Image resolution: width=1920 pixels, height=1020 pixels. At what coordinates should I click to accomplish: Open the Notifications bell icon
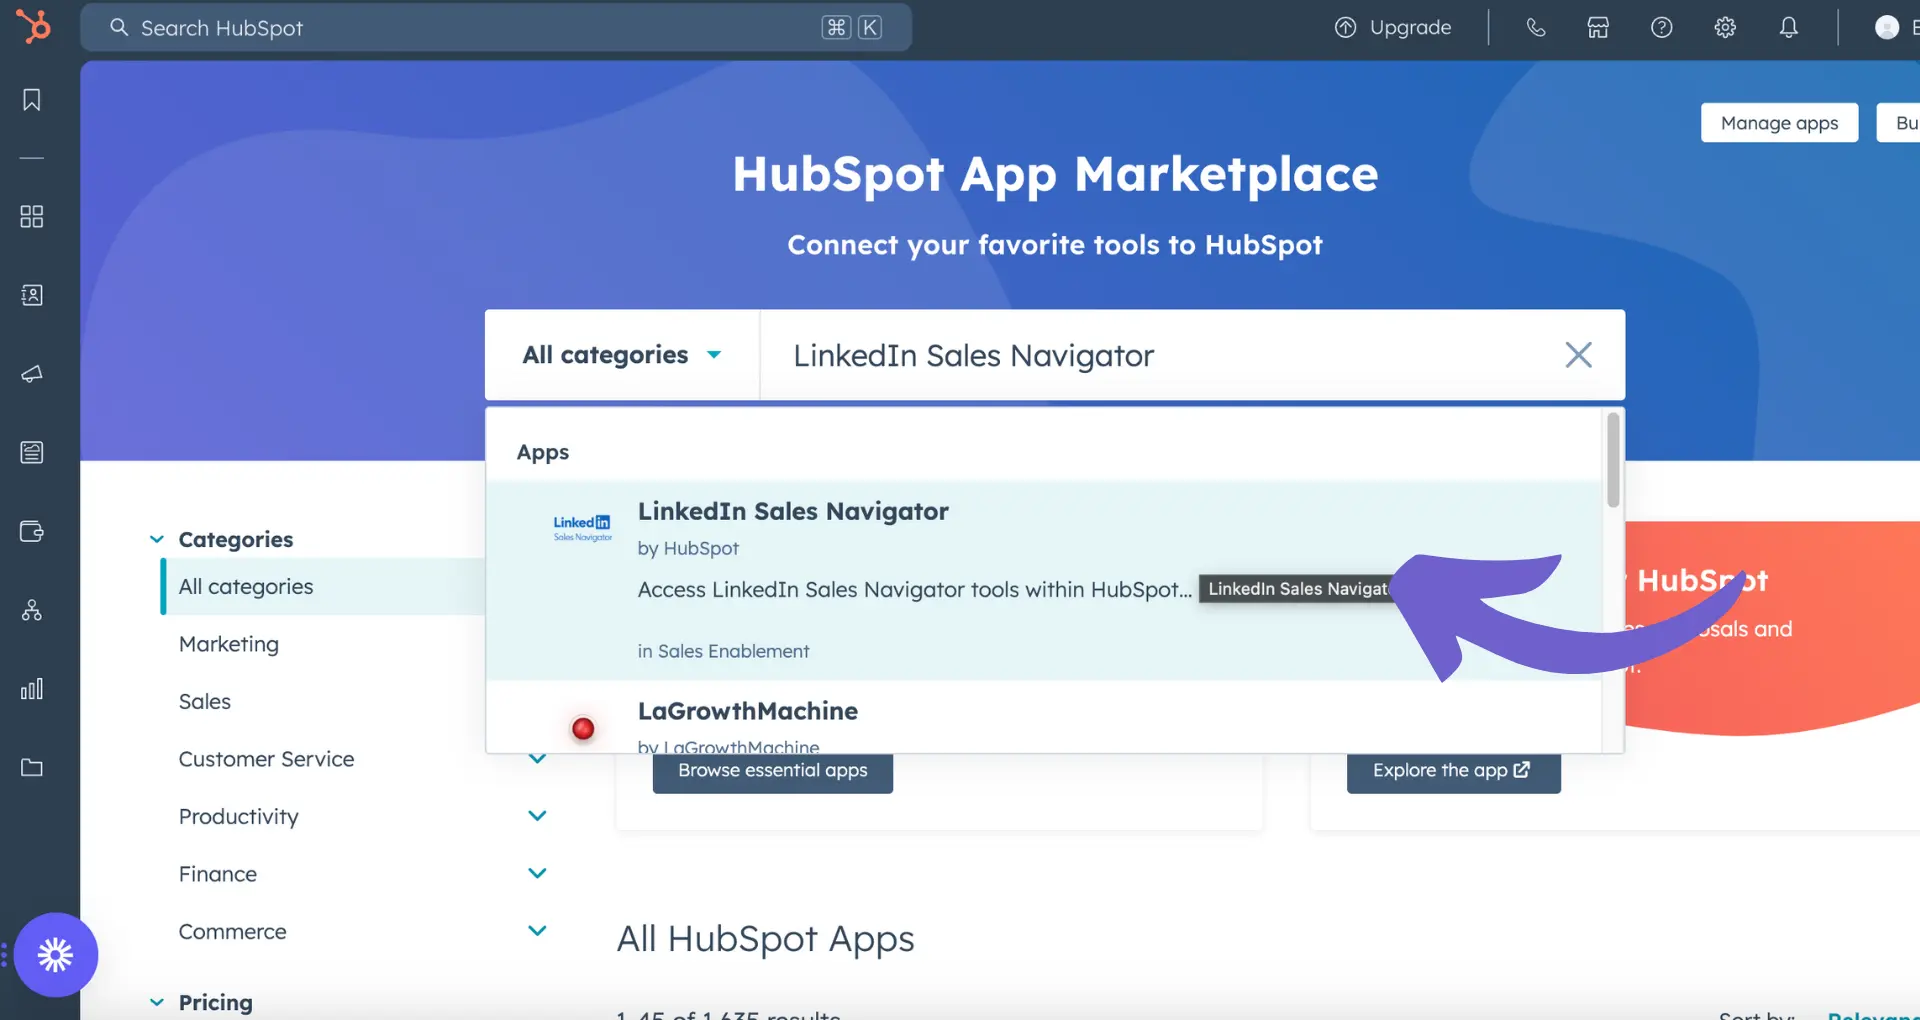tap(1789, 28)
